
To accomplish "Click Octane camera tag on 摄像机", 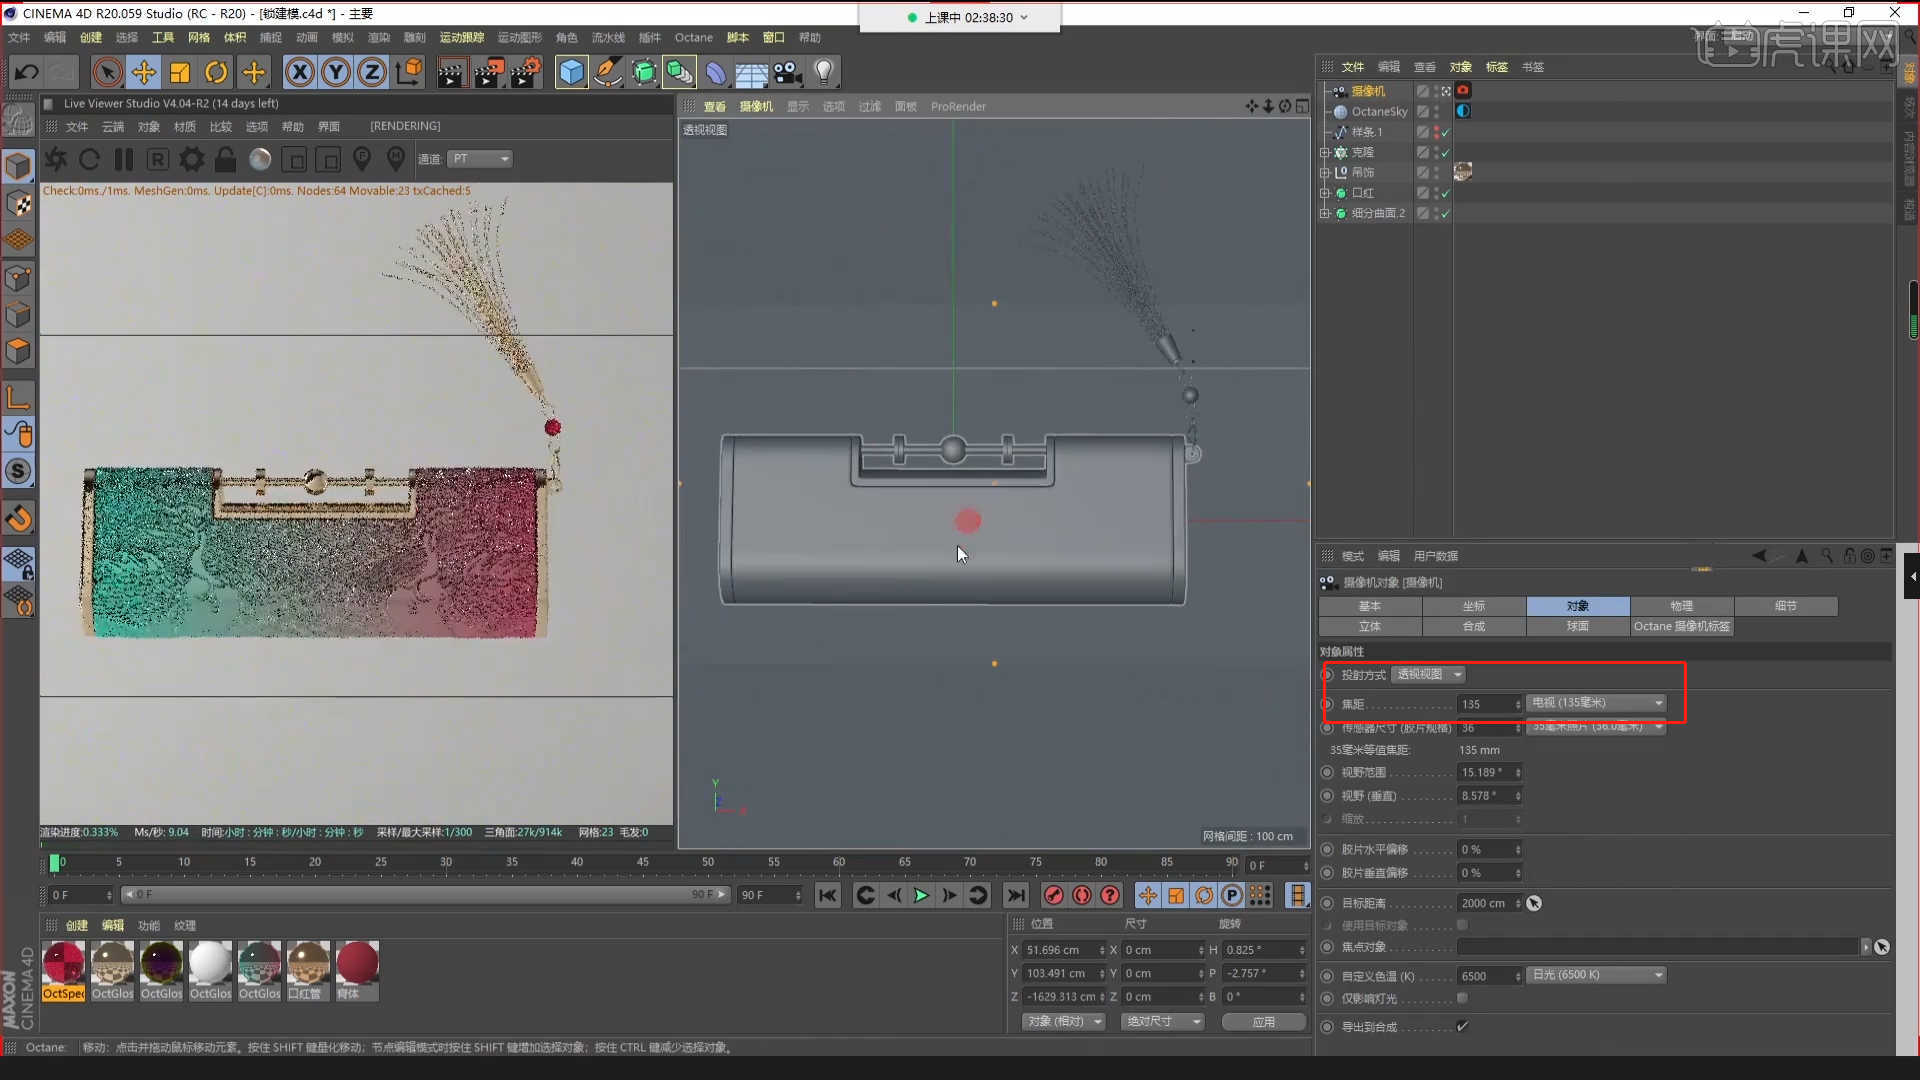I will click(x=1463, y=90).
